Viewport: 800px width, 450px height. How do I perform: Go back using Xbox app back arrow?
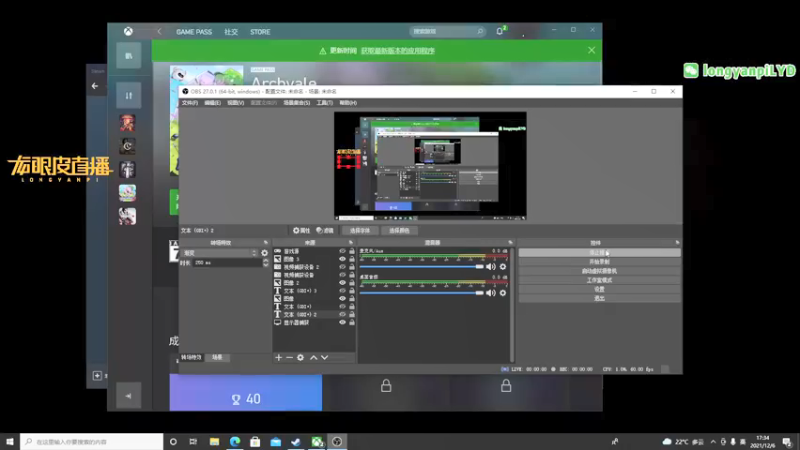[159, 32]
